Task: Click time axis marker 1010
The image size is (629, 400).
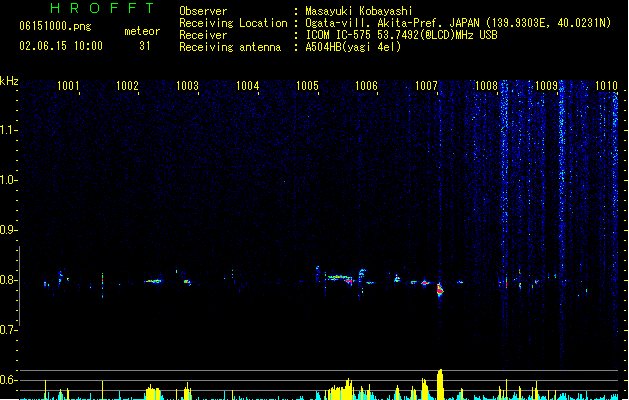Action: (606, 86)
